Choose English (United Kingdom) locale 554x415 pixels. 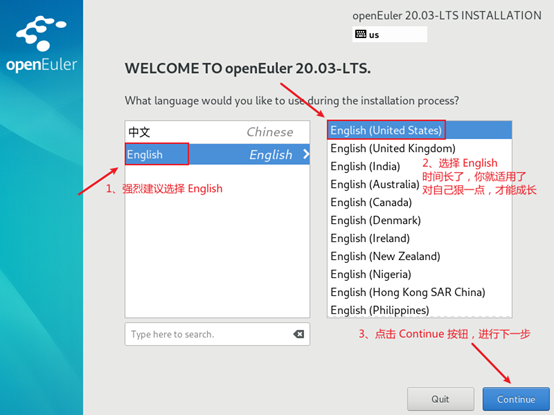419,148
